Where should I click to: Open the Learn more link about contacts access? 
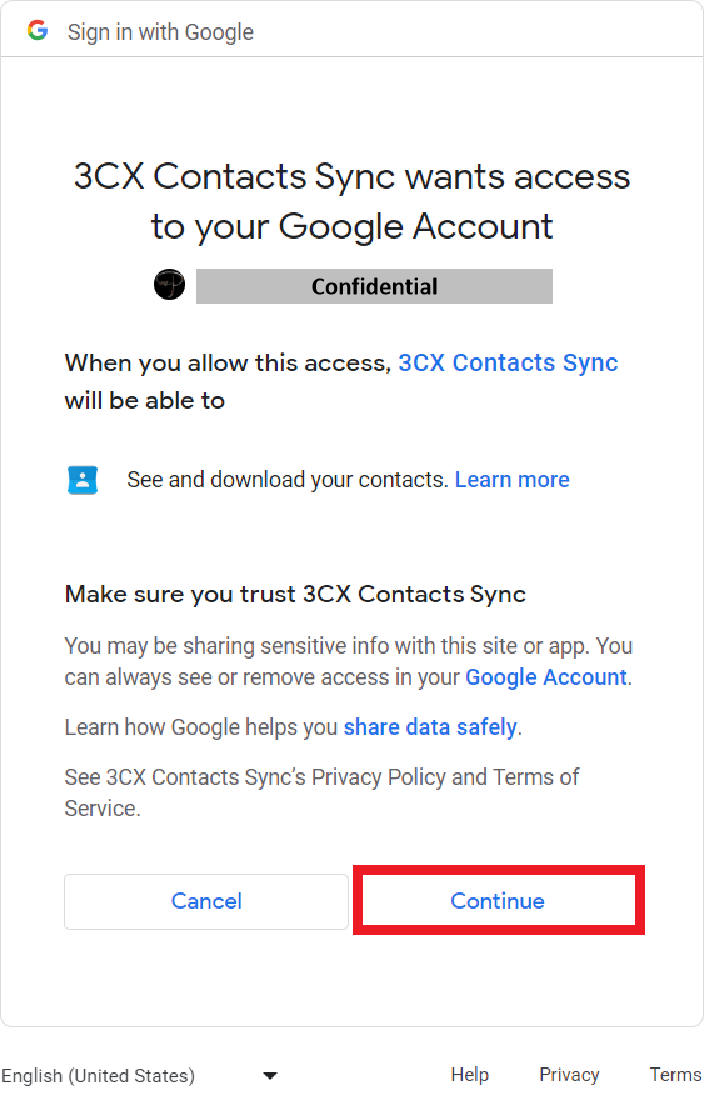(x=512, y=479)
